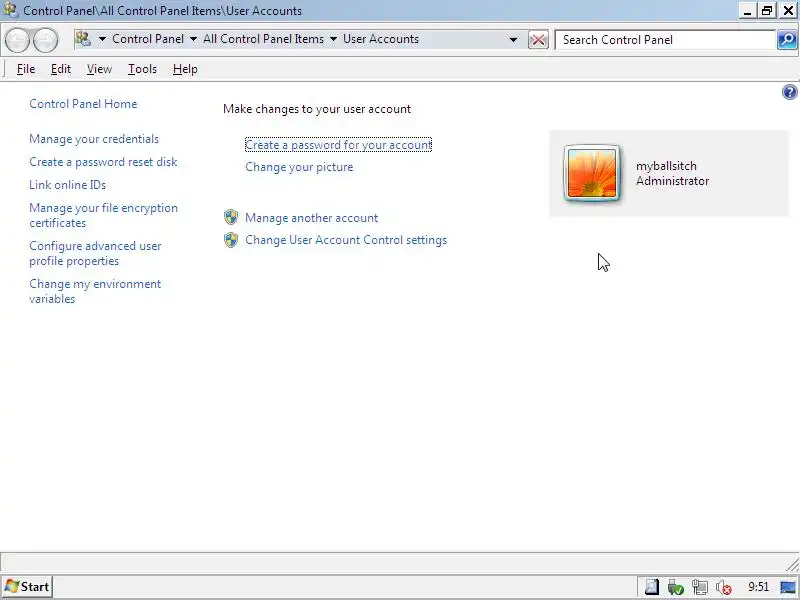Image resolution: width=800 pixels, height=600 pixels.
Task: Open the File menu
Action: coord(26,69)
